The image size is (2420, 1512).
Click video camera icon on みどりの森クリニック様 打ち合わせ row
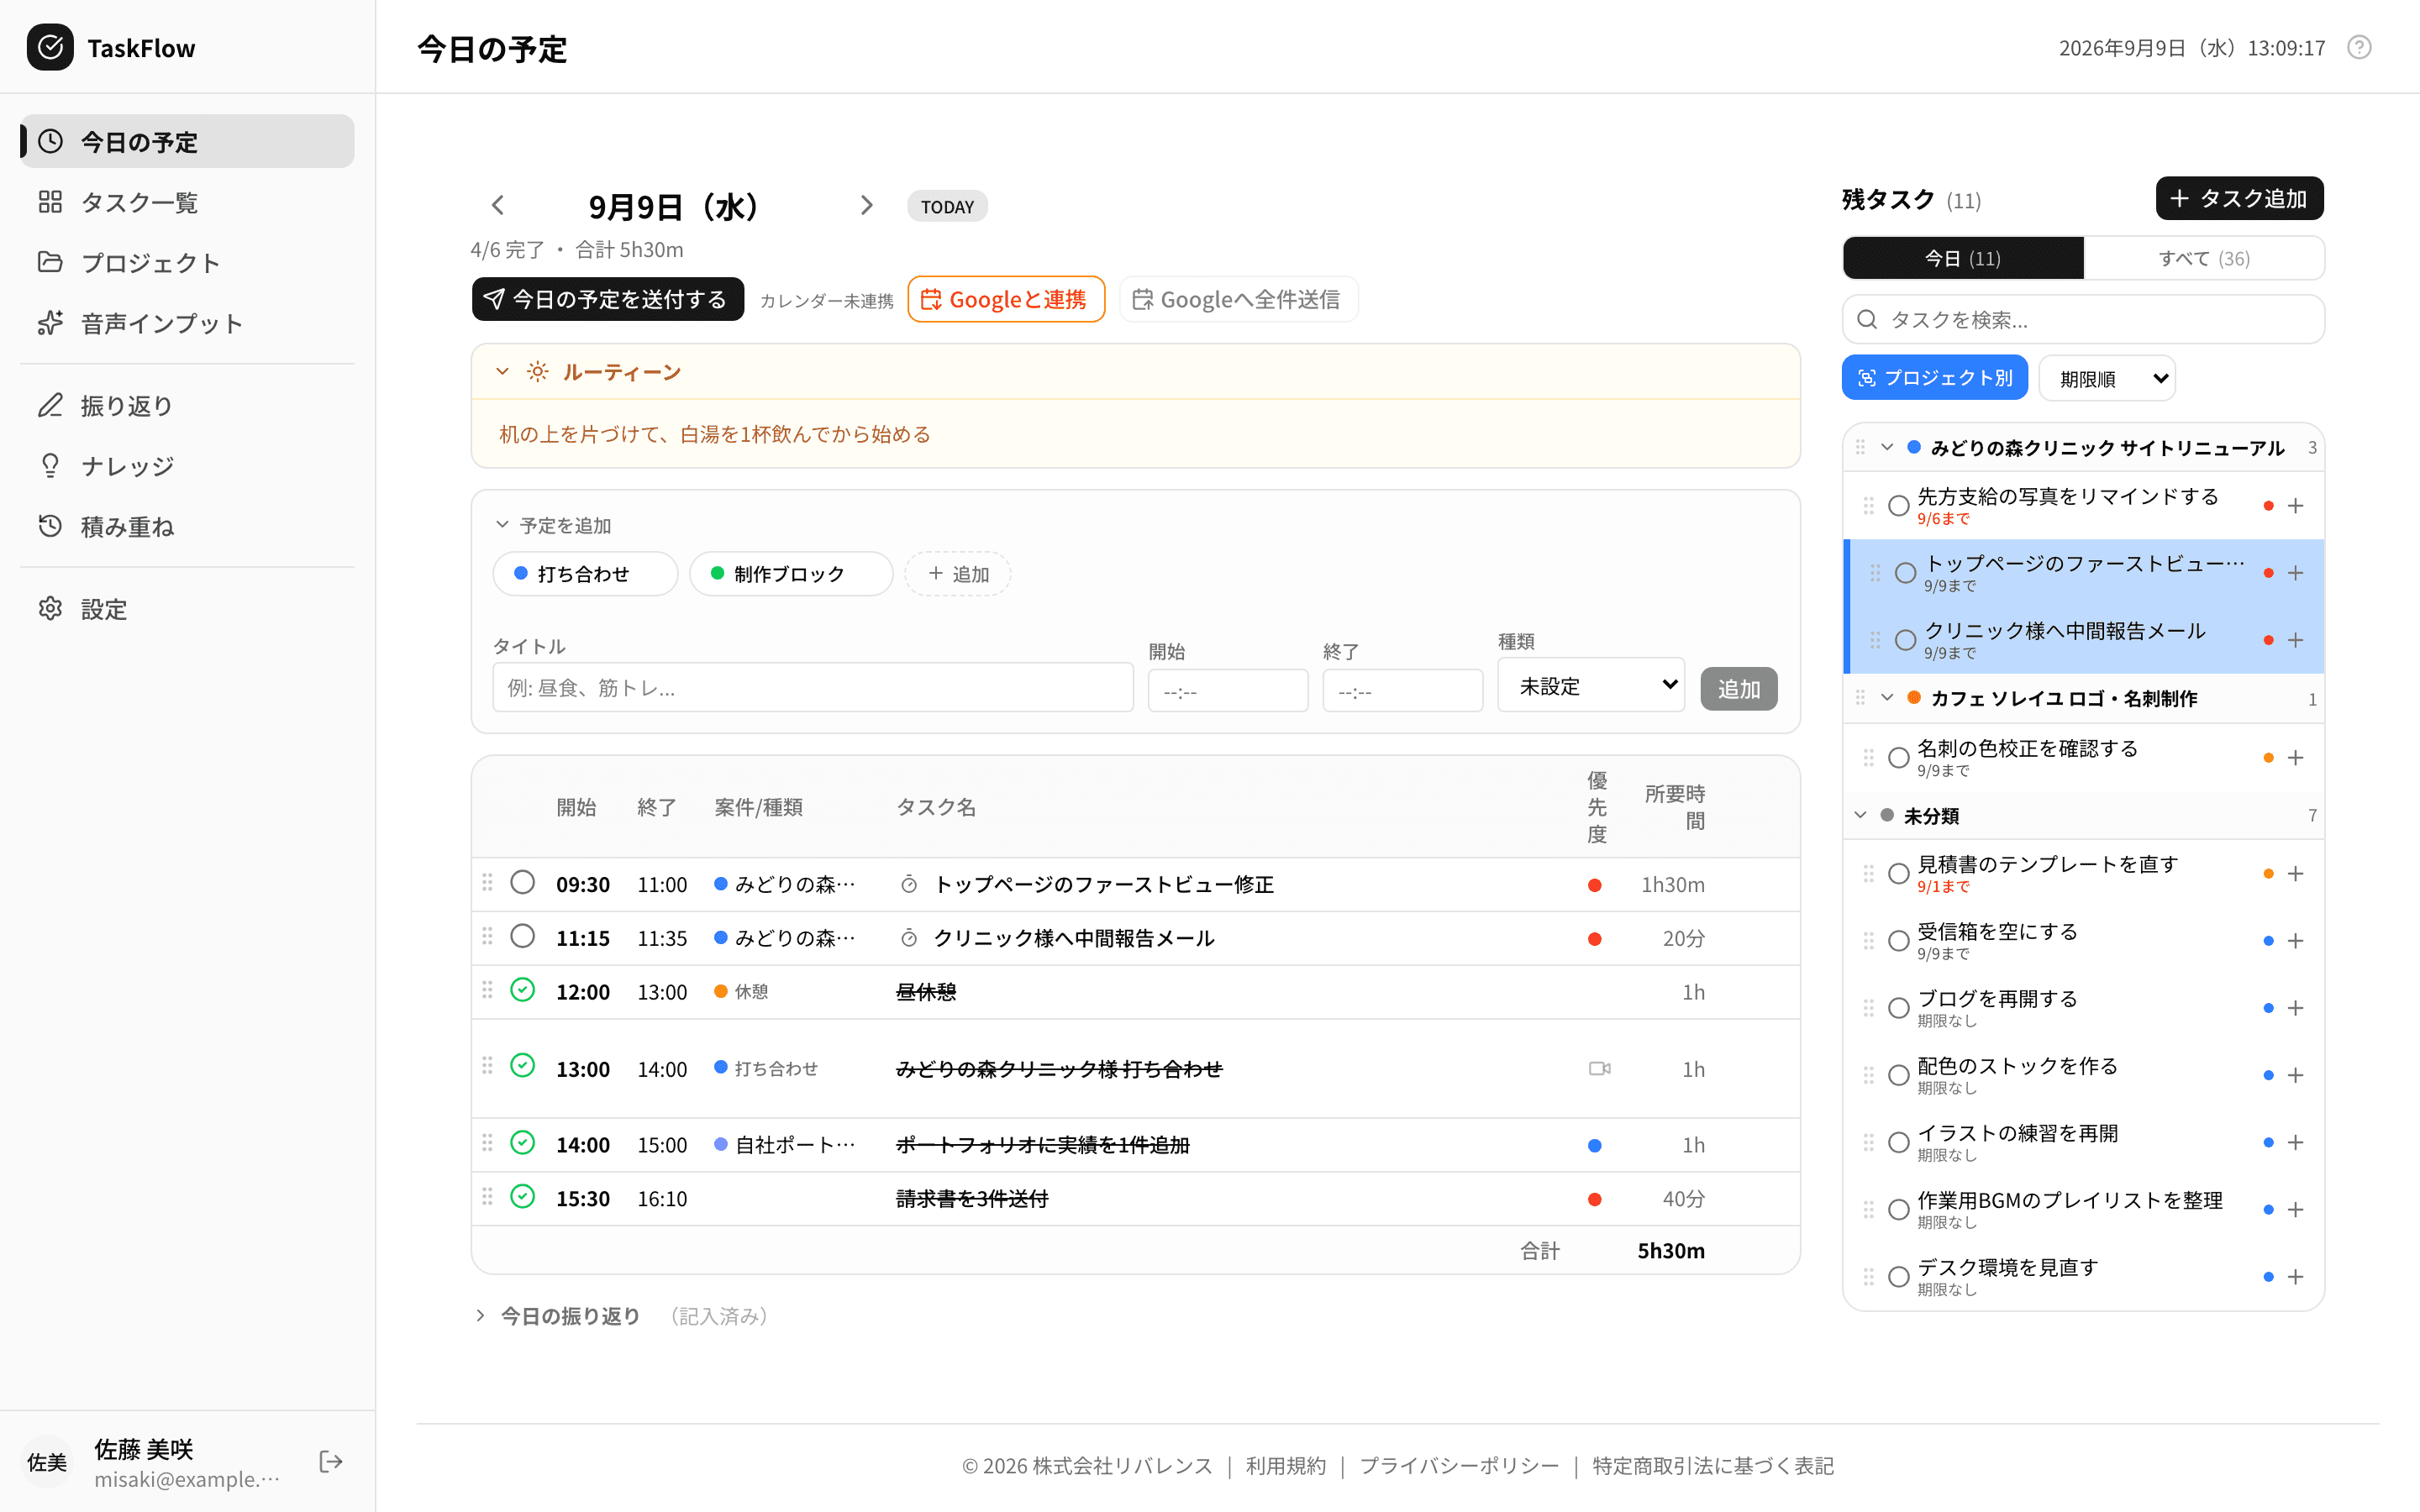pyautogui.click(x=1599, y=1069)
